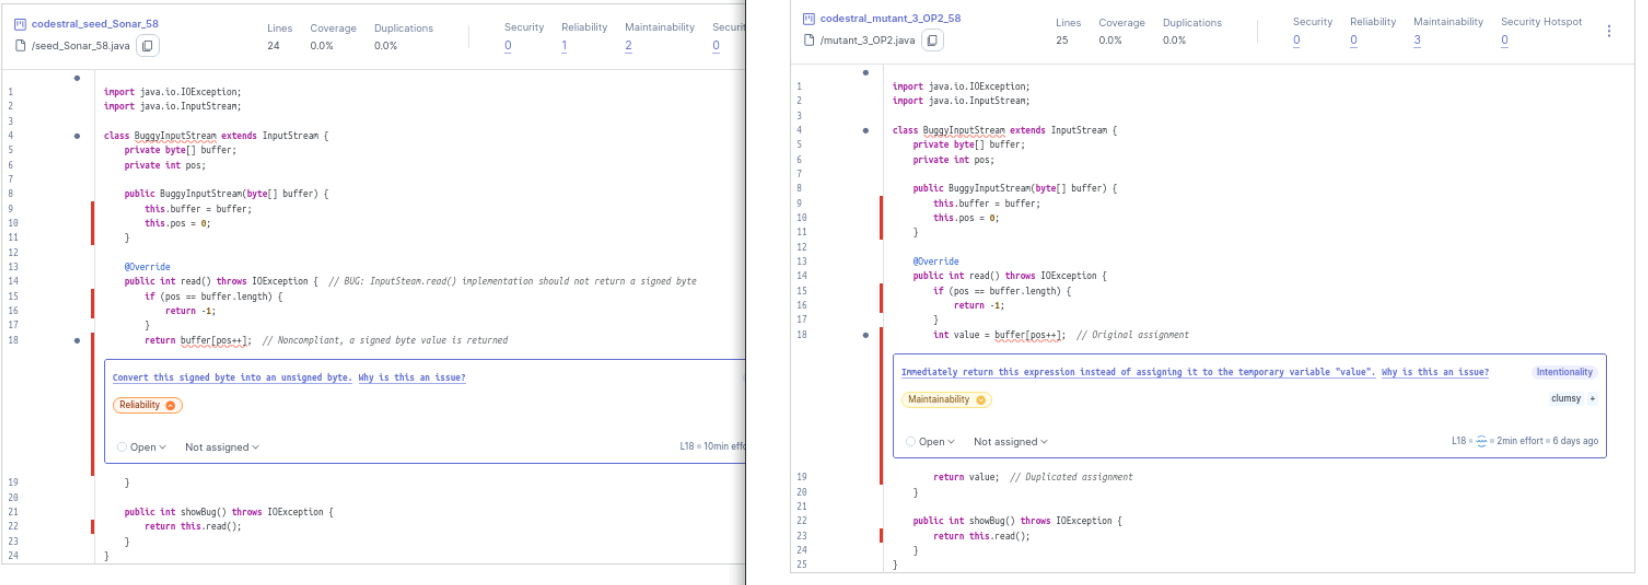Copy the /mutant_3_OP2.java path with the copy icon
1648x585 pixels.
932,41
